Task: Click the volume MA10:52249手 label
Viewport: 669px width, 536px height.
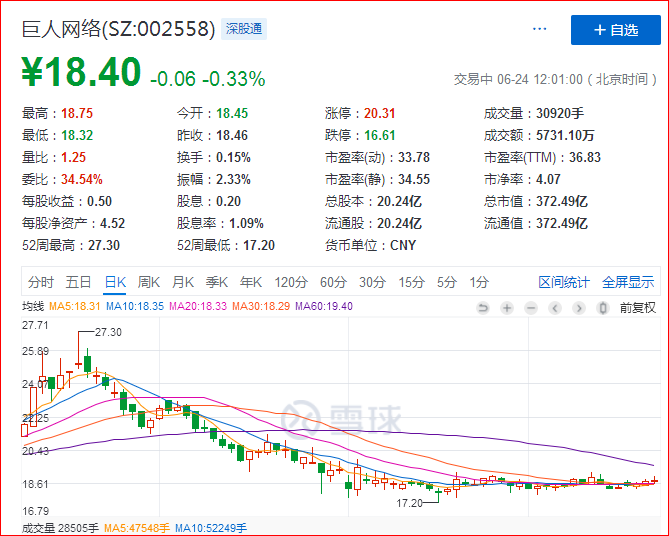Action: coord(211,528)
